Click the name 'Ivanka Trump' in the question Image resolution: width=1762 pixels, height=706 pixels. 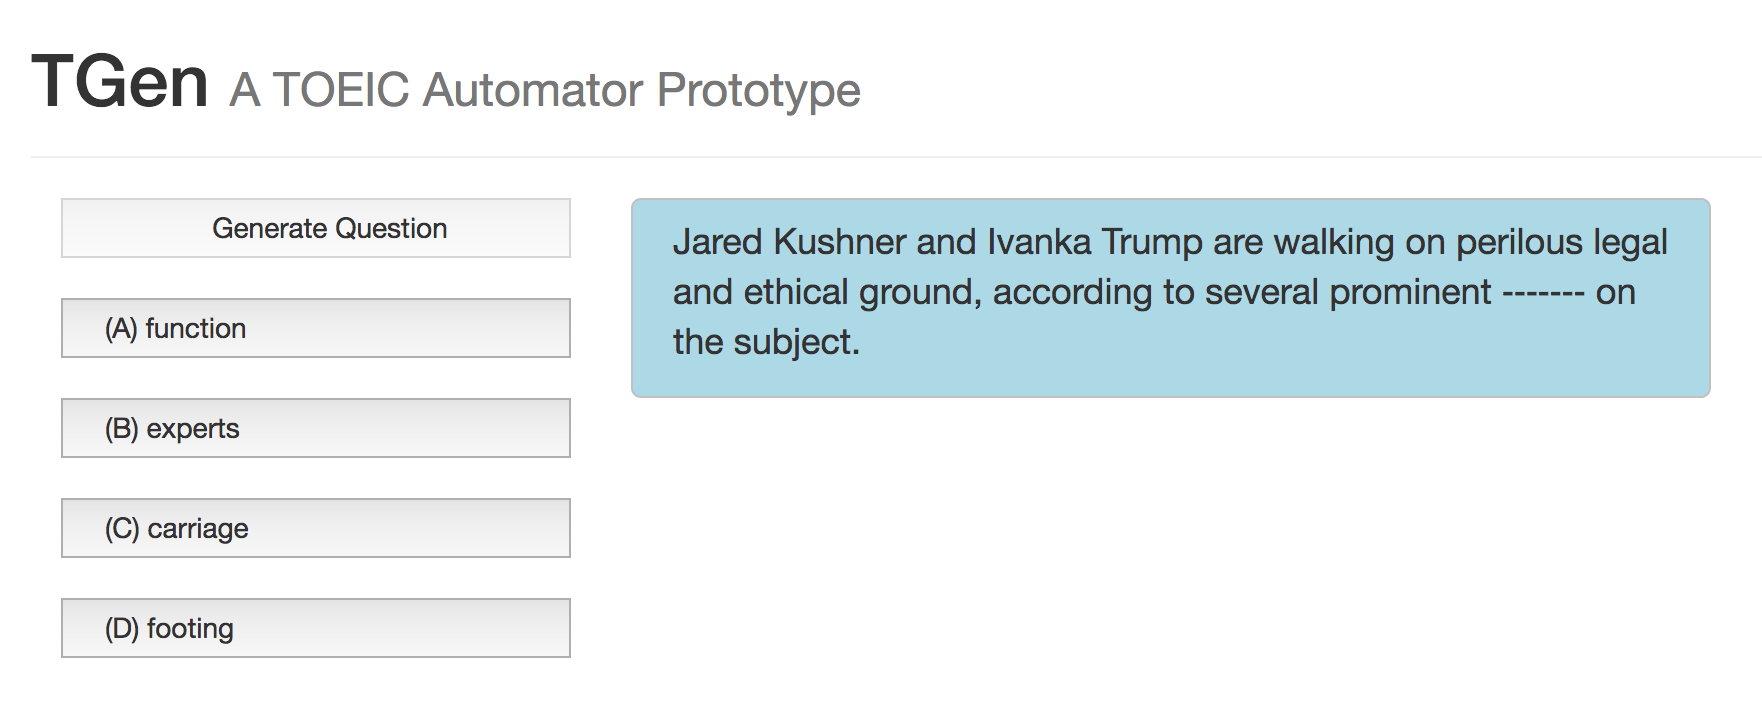click(x=1095, y=243)
